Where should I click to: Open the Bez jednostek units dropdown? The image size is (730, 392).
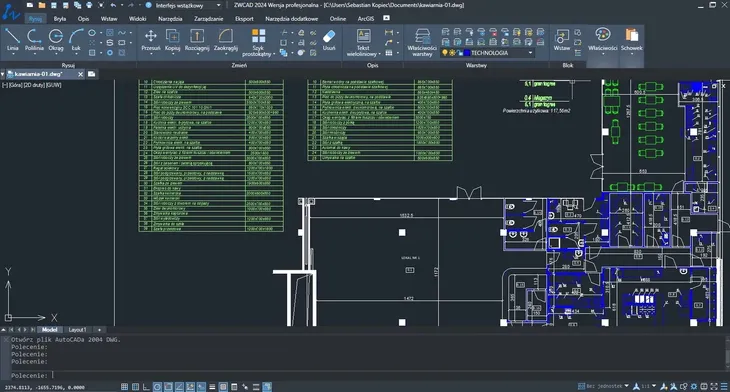click(x=626, y=386)
